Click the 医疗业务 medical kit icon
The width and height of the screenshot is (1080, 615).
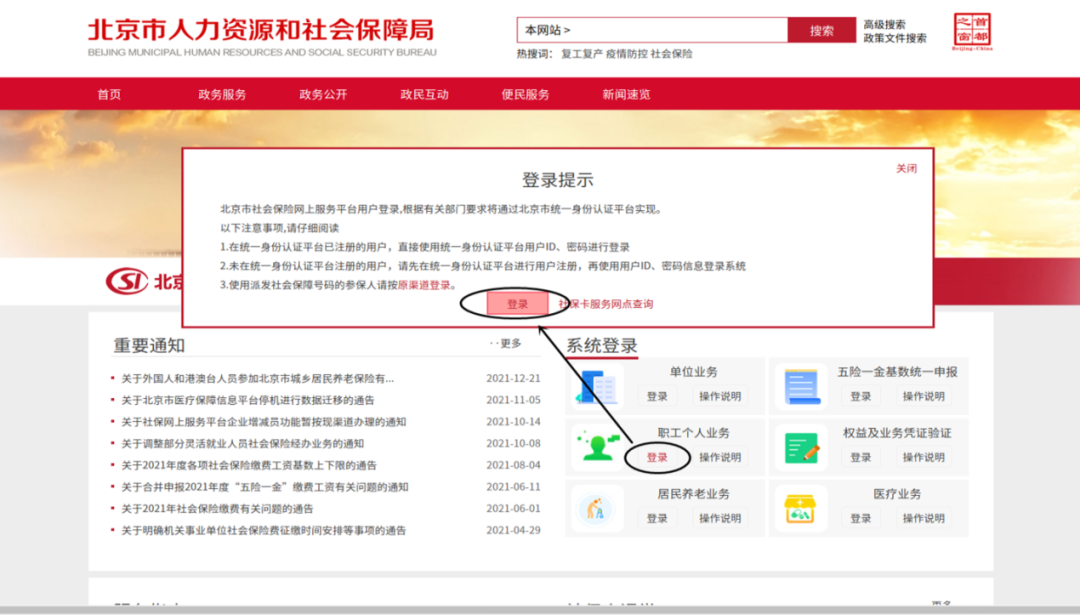pyautogui.click(x=801, y=509)
